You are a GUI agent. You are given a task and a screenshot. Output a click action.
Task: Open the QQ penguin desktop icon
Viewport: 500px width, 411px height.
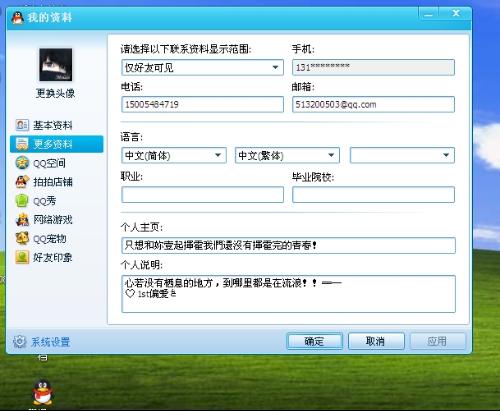pos(43,392)
